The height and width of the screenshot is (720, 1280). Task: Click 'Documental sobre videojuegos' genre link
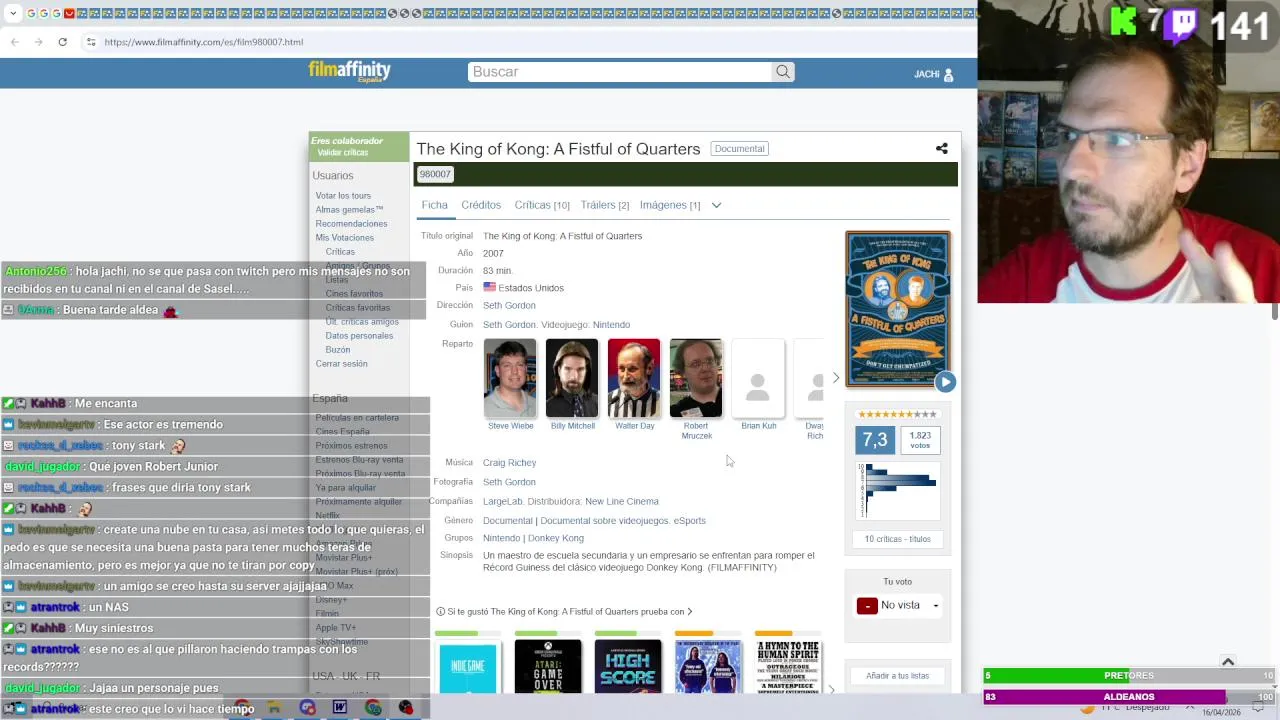click(x=604, y=521)
